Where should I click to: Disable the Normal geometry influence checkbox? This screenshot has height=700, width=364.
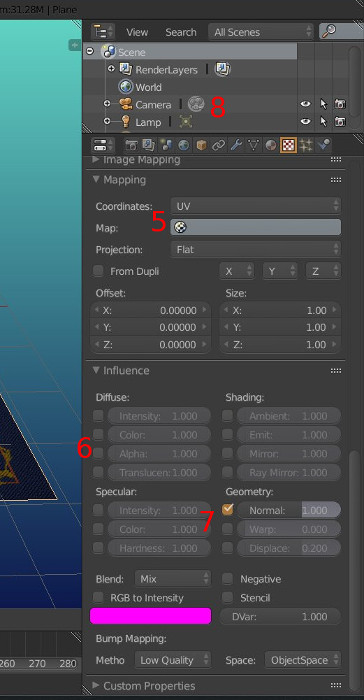point(228,509)
